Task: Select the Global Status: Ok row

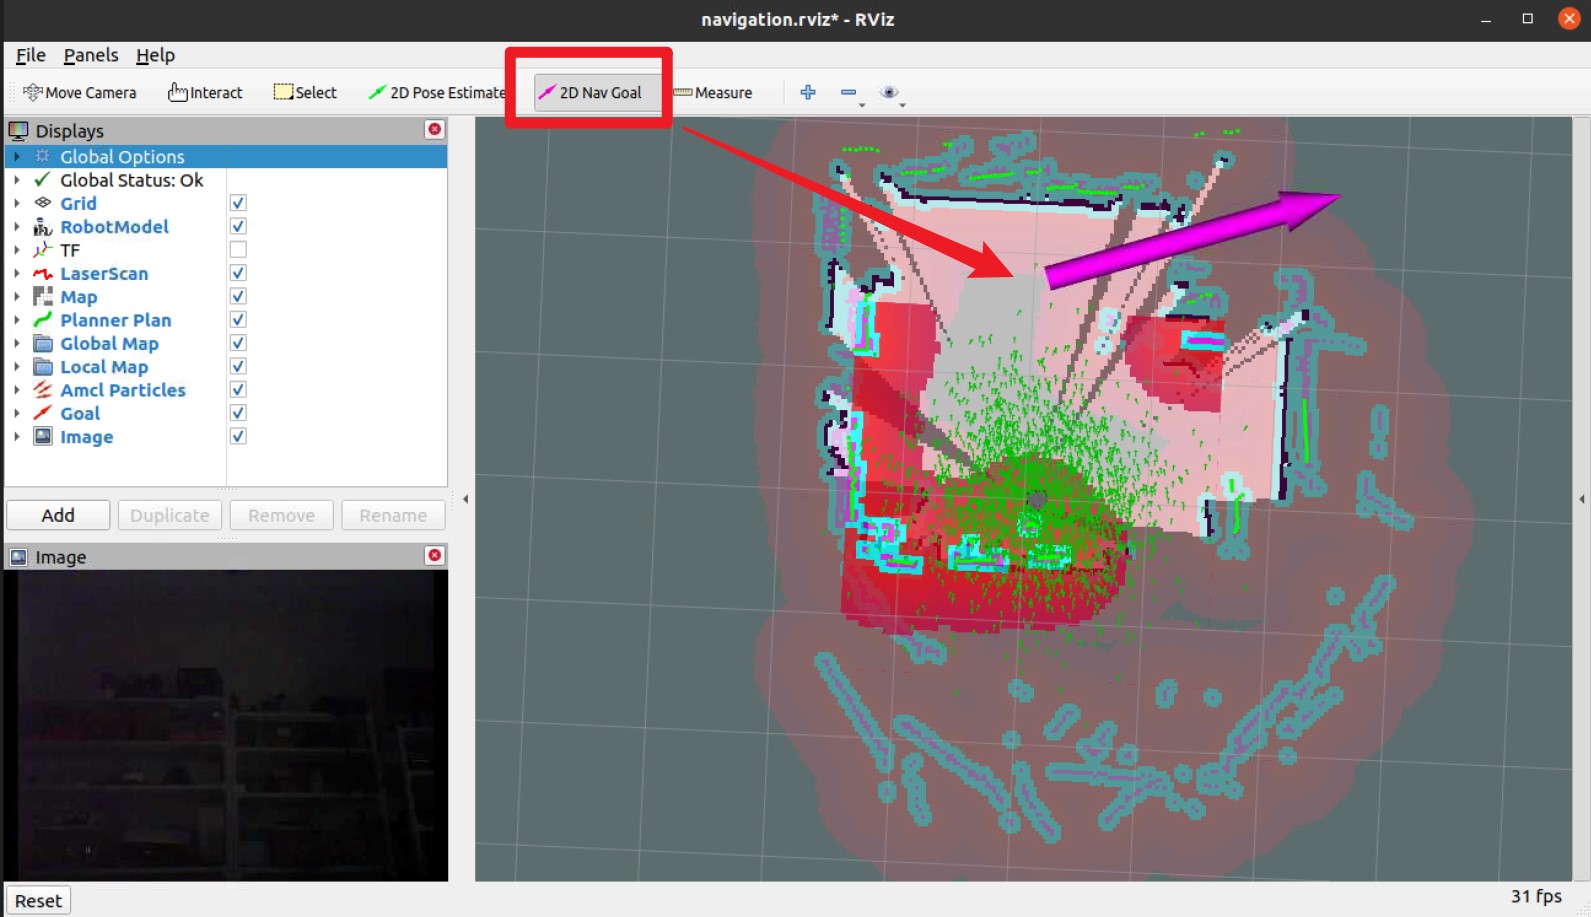Action: (226, 180)
